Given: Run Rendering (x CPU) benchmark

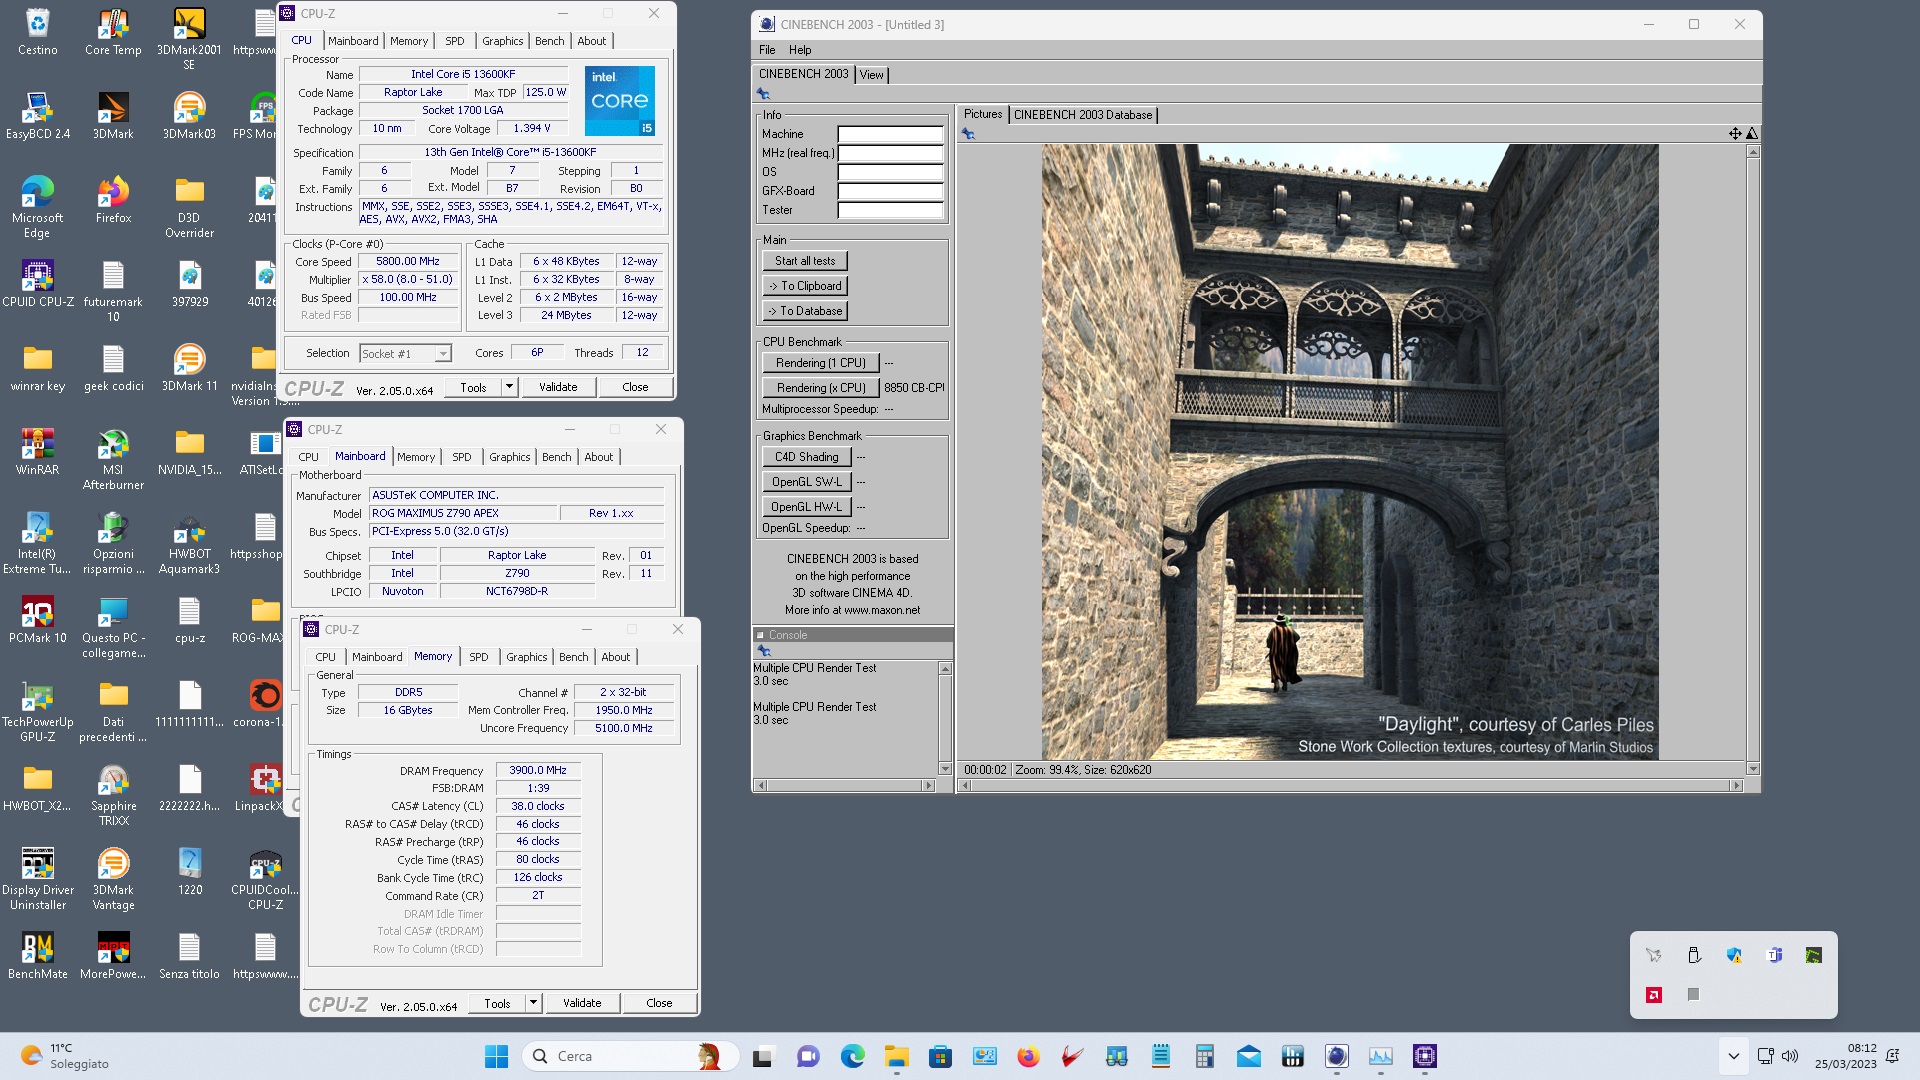Looking at the screenshot, I should [x=821, y=388].
